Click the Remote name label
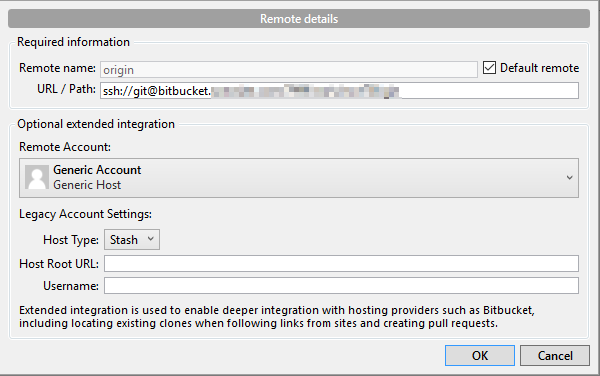The height and width of the screenshot is (376, 600). (57, 68)
